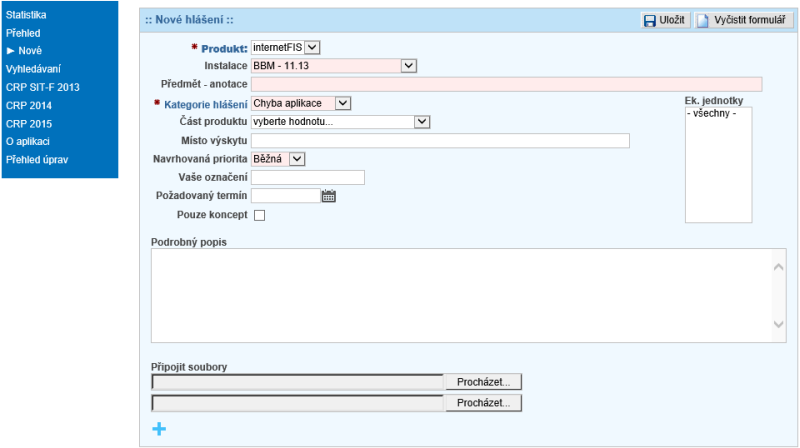Click inside the Podrobný popis text area
This screenshot has width=800, height=448.
point(462,295)
